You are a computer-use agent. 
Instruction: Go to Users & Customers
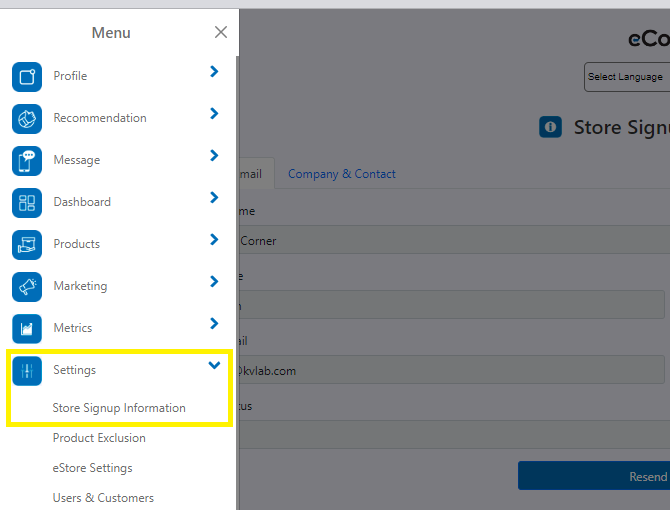click(x=103, y=498)
